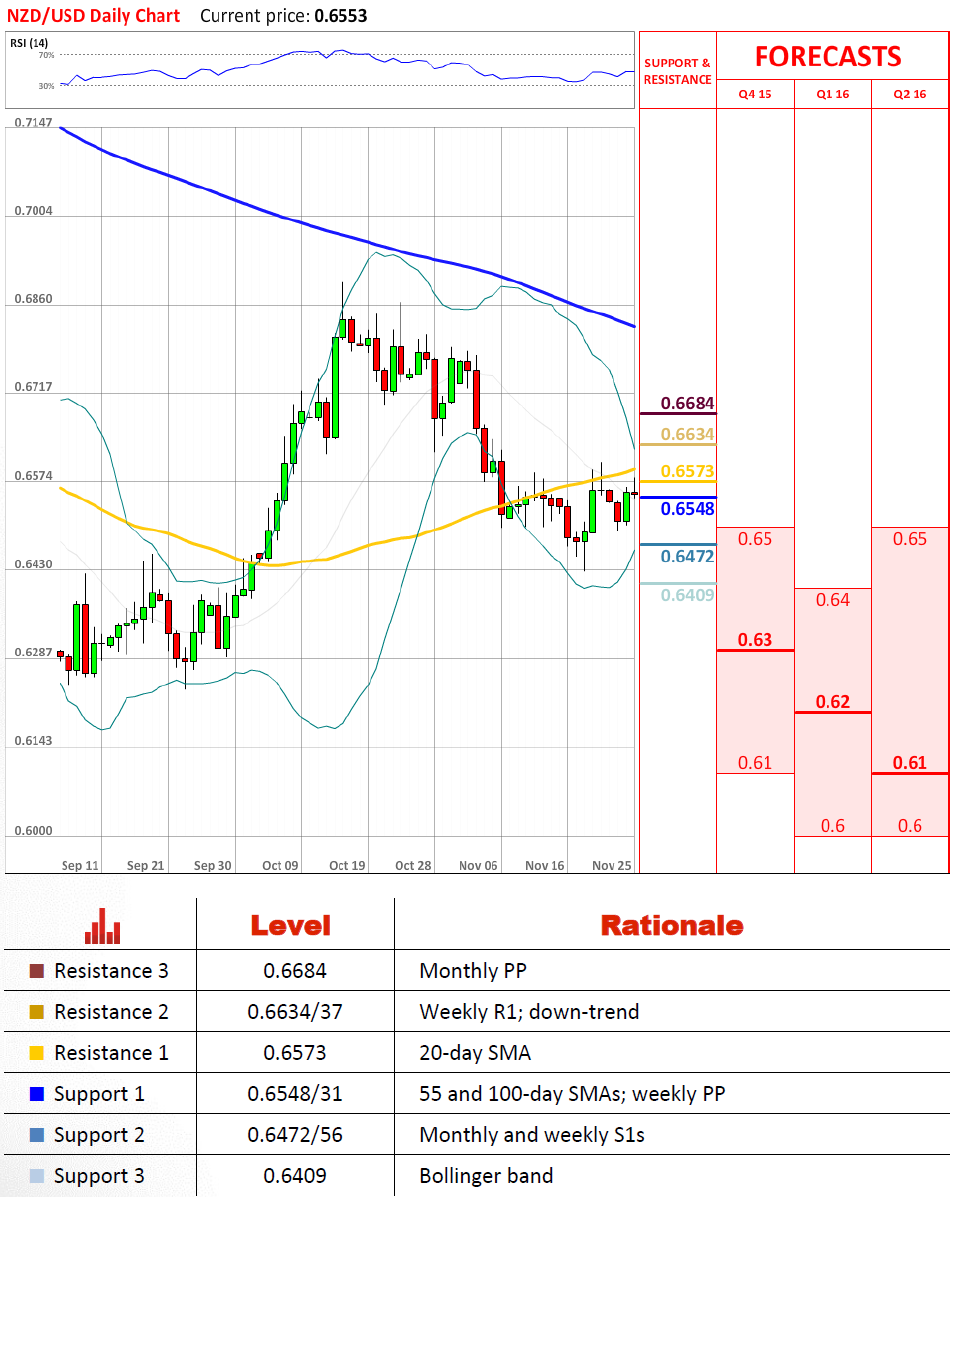The width and height of the screenshot is (961, 1368).
Task: Click the Oct 28 date axis label
Action: pyautogui.click(x=413, y=866)
